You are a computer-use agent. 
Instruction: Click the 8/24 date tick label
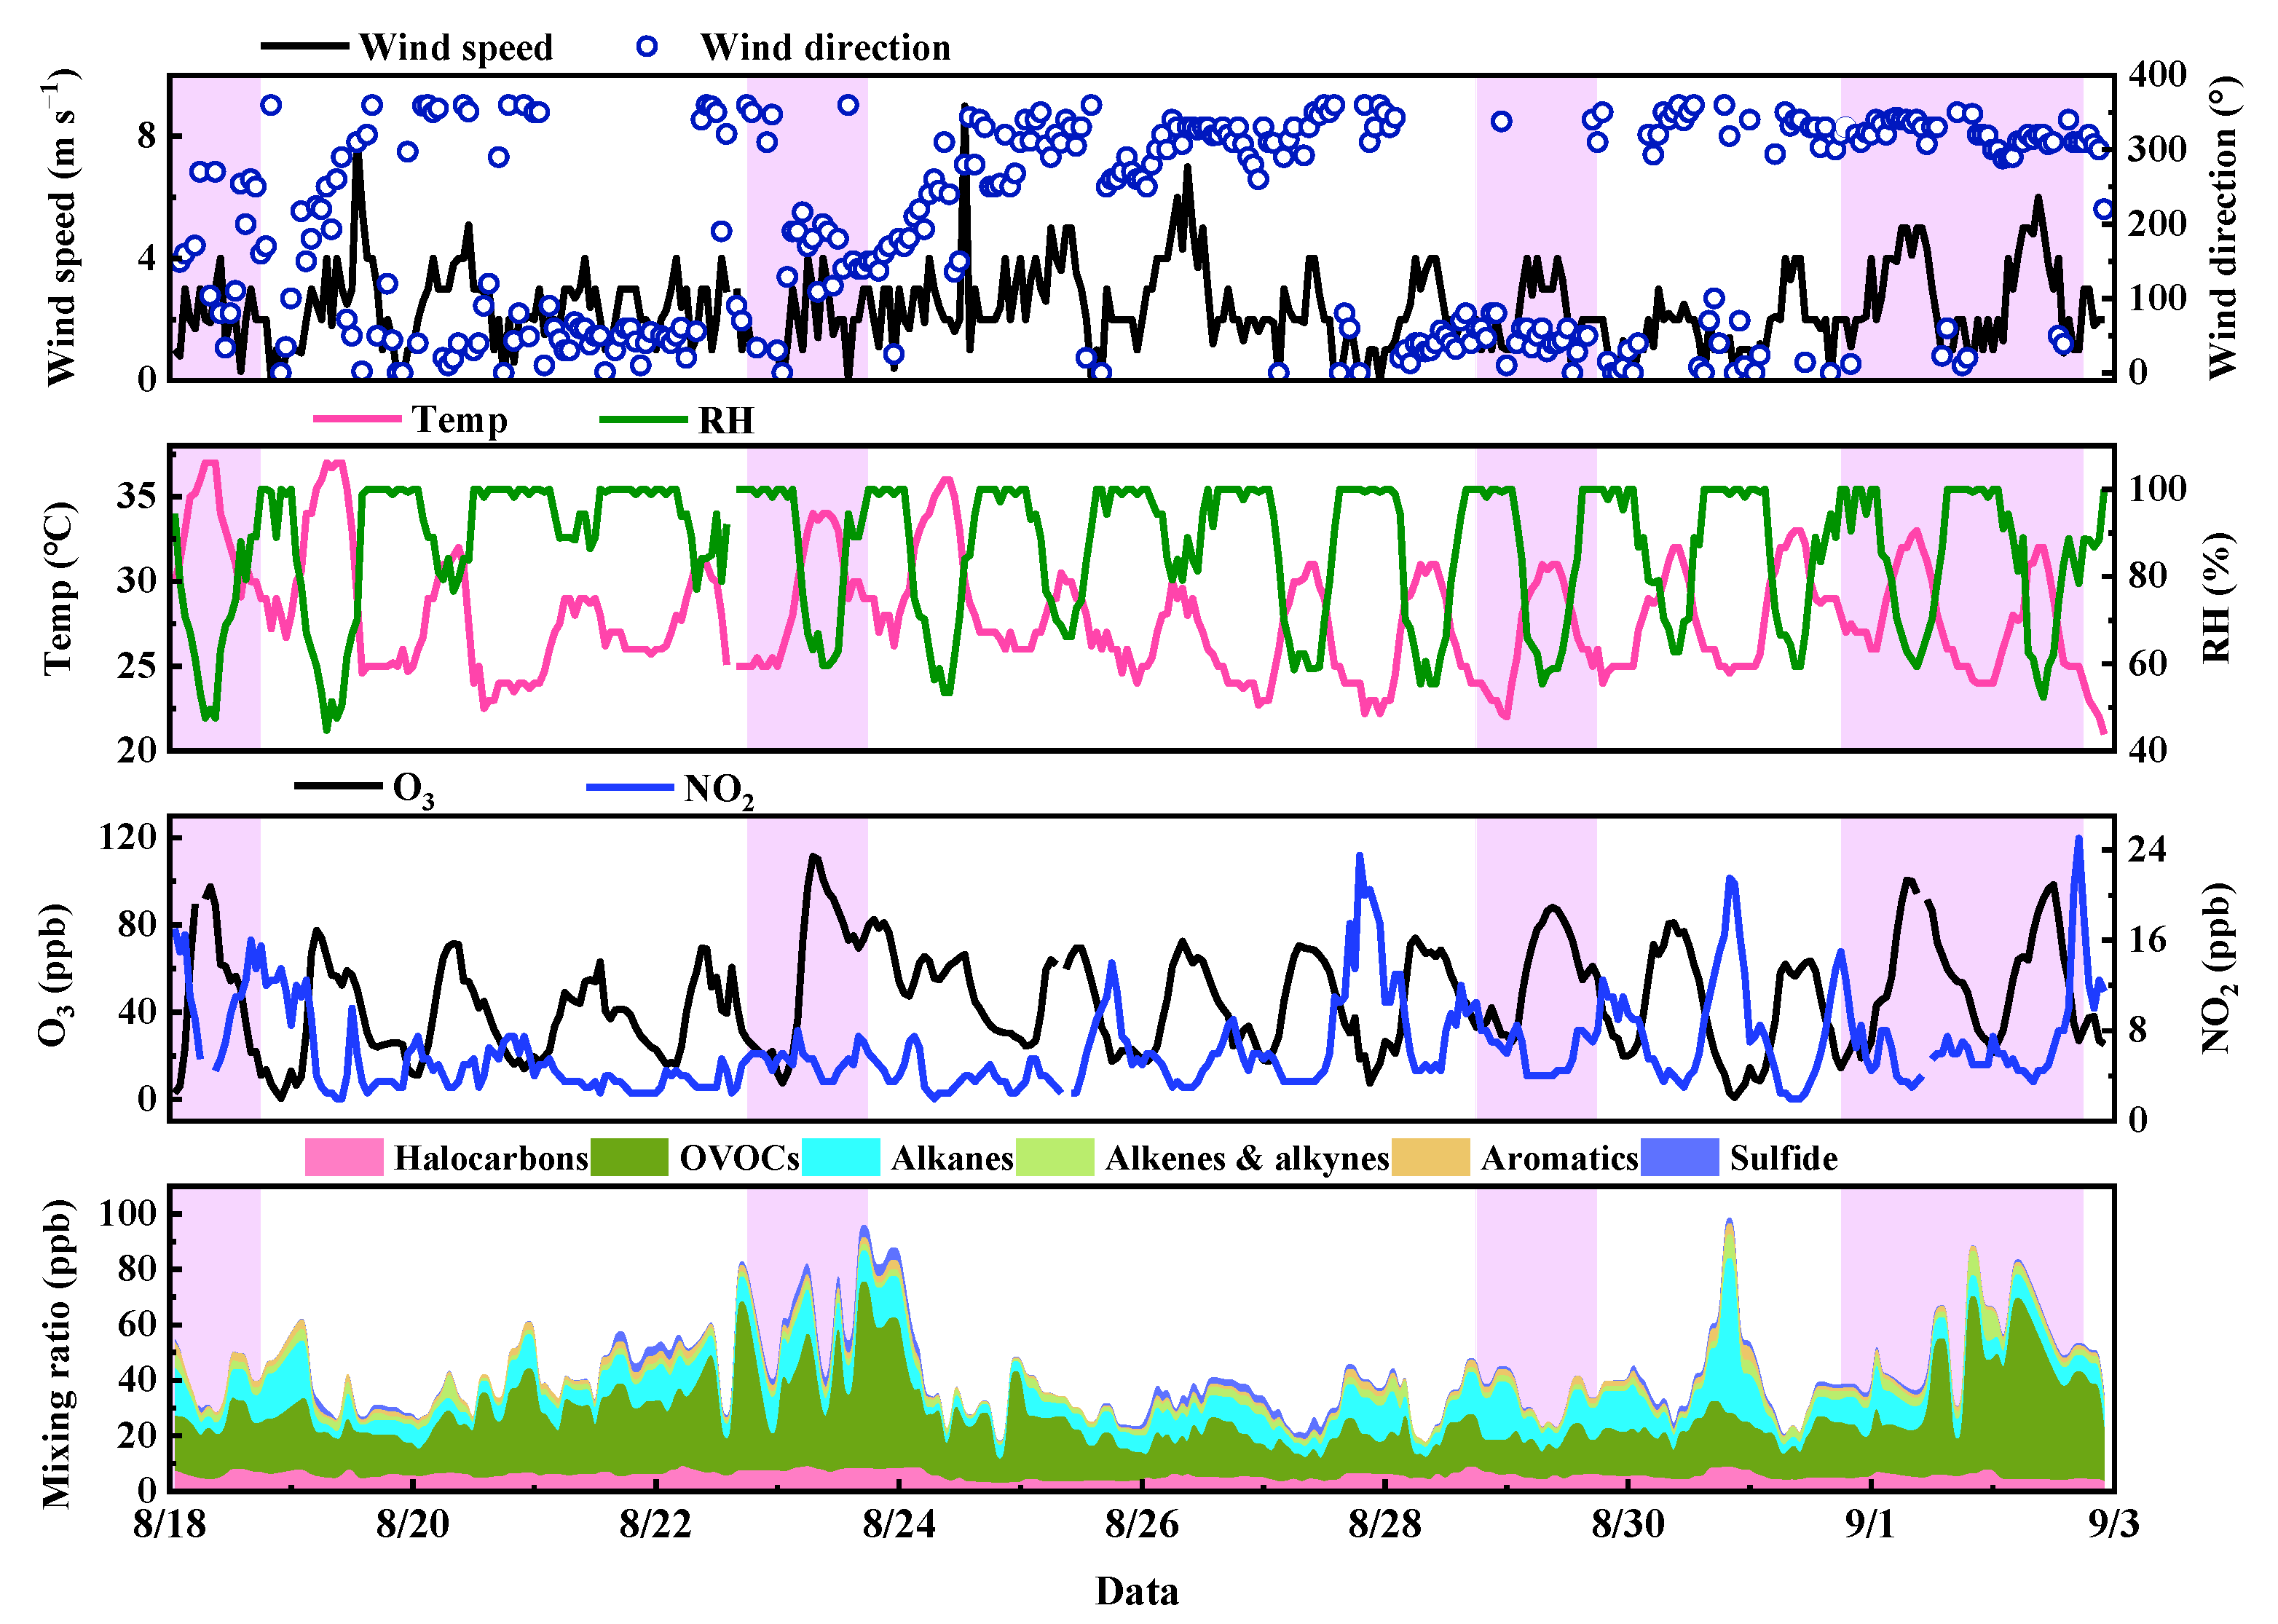(x=899, y=1524)
